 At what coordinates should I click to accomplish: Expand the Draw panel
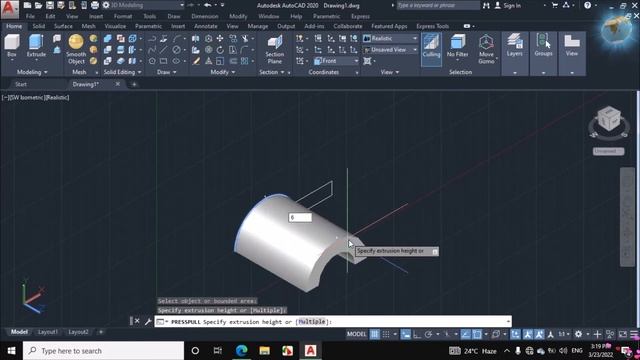[167, 72]
